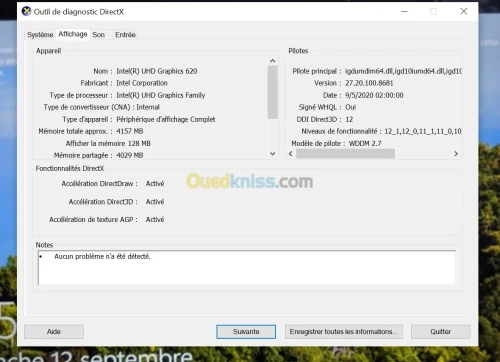Click the Afficher la mémoire 128 MB row

[x=108, y=143]
